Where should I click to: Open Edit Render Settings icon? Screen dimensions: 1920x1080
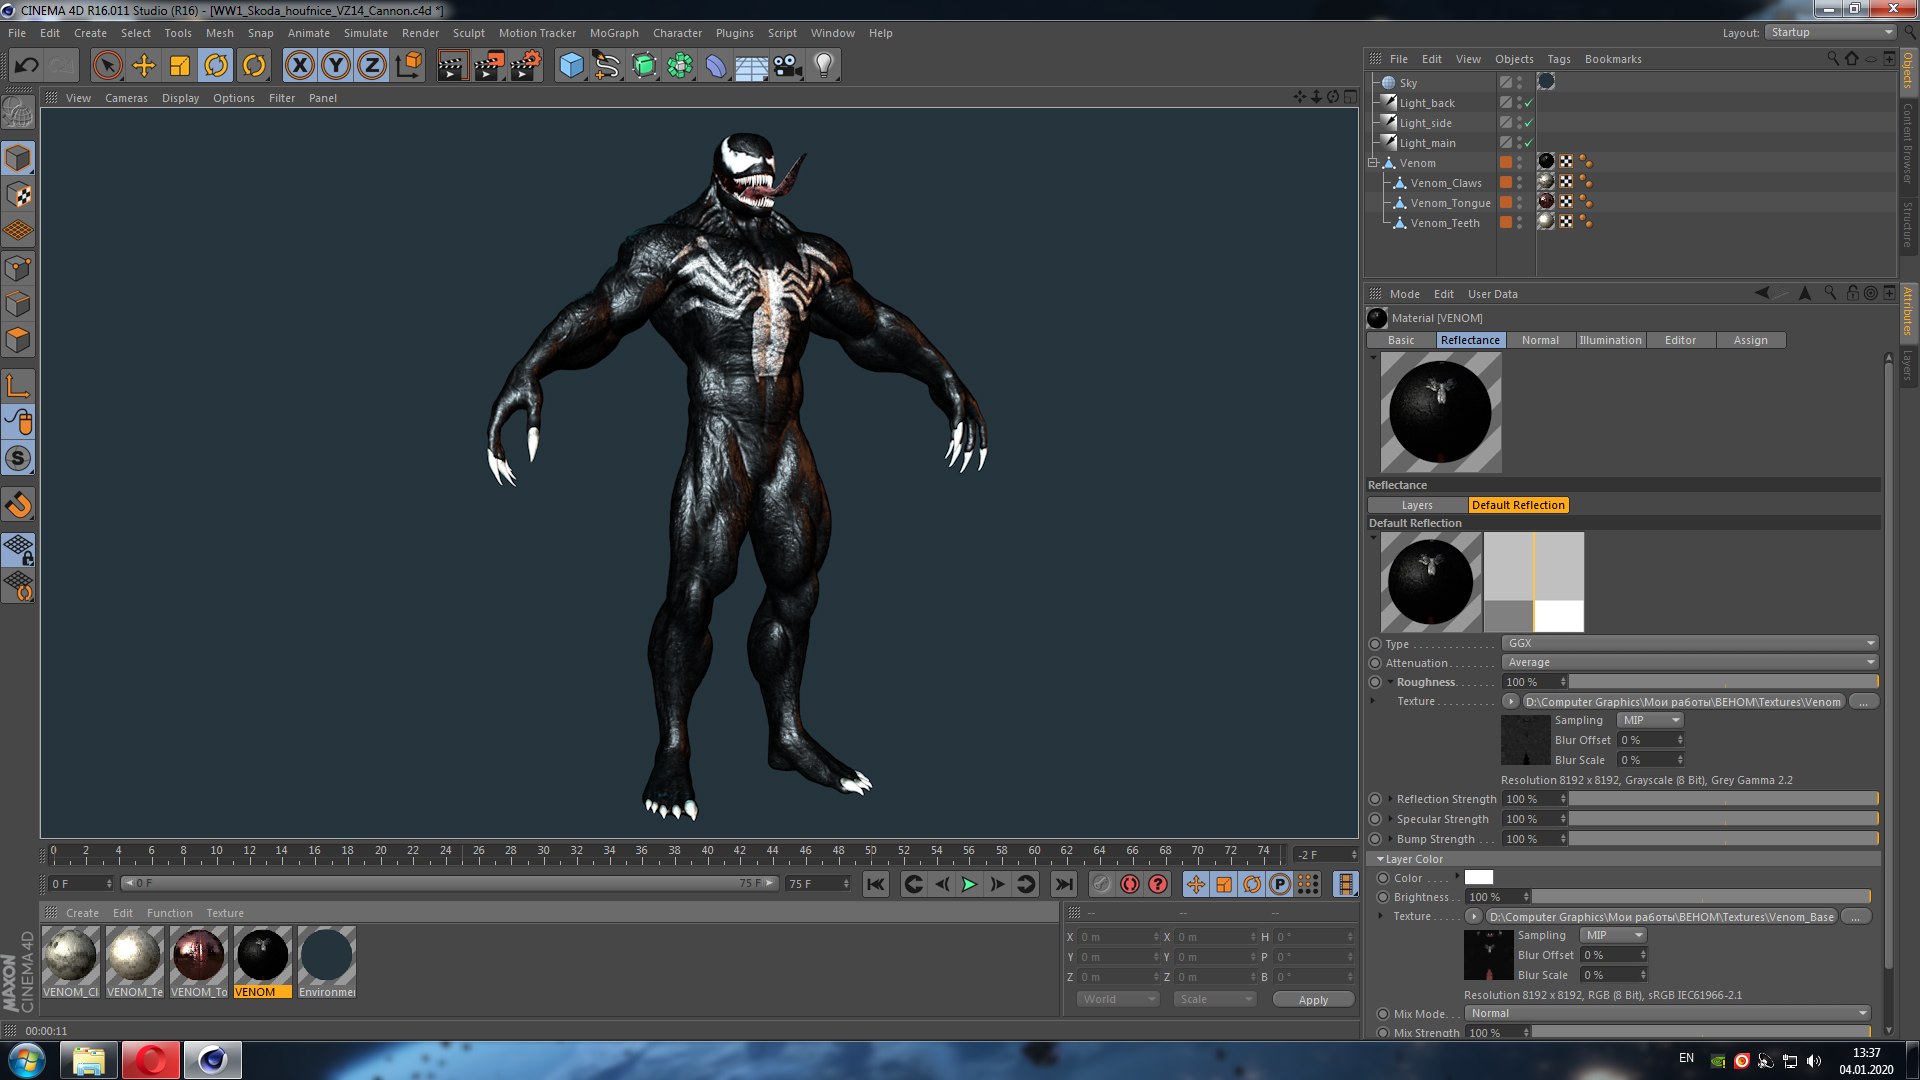coord(526,66)
